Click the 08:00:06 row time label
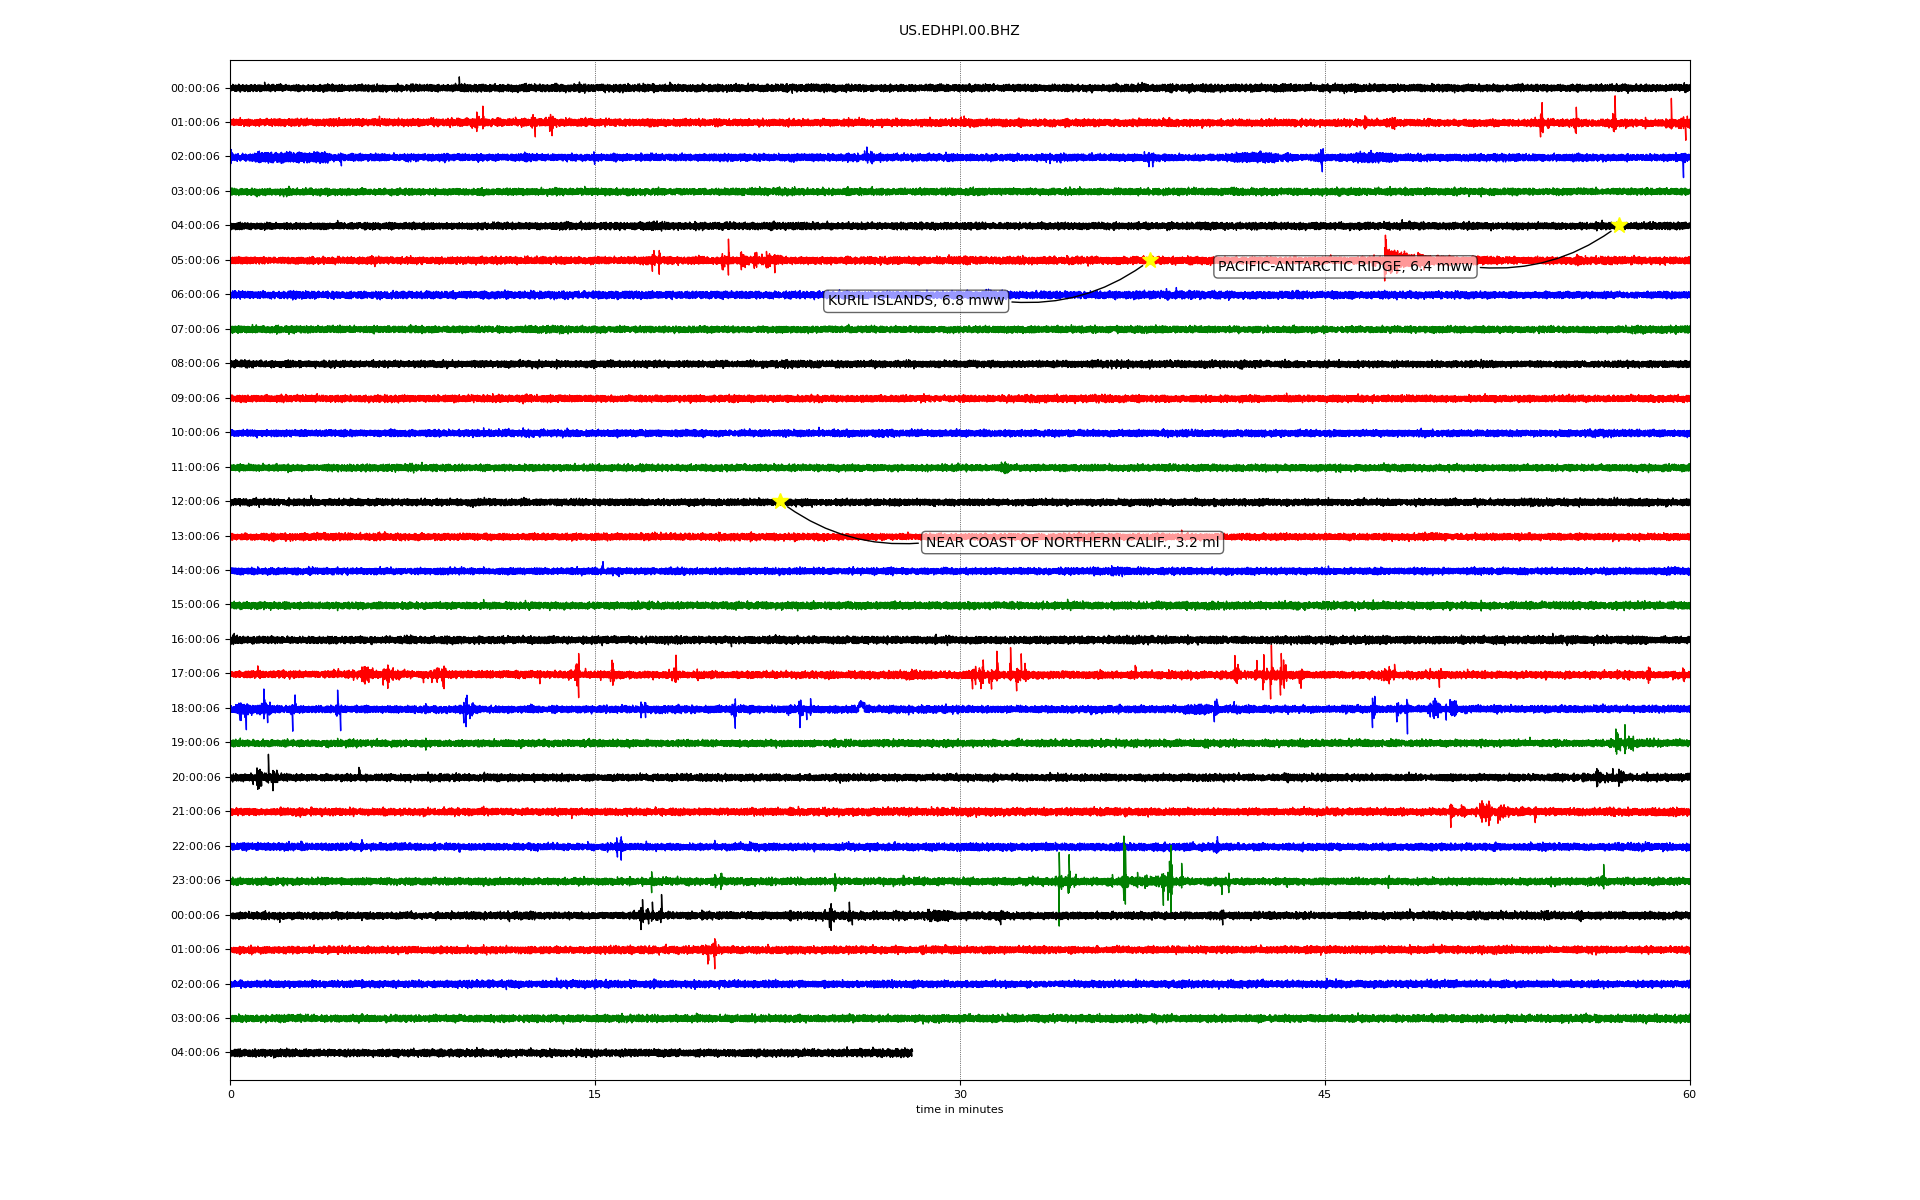This screenshot has height=1200, width=1920. tap(195, 363)
